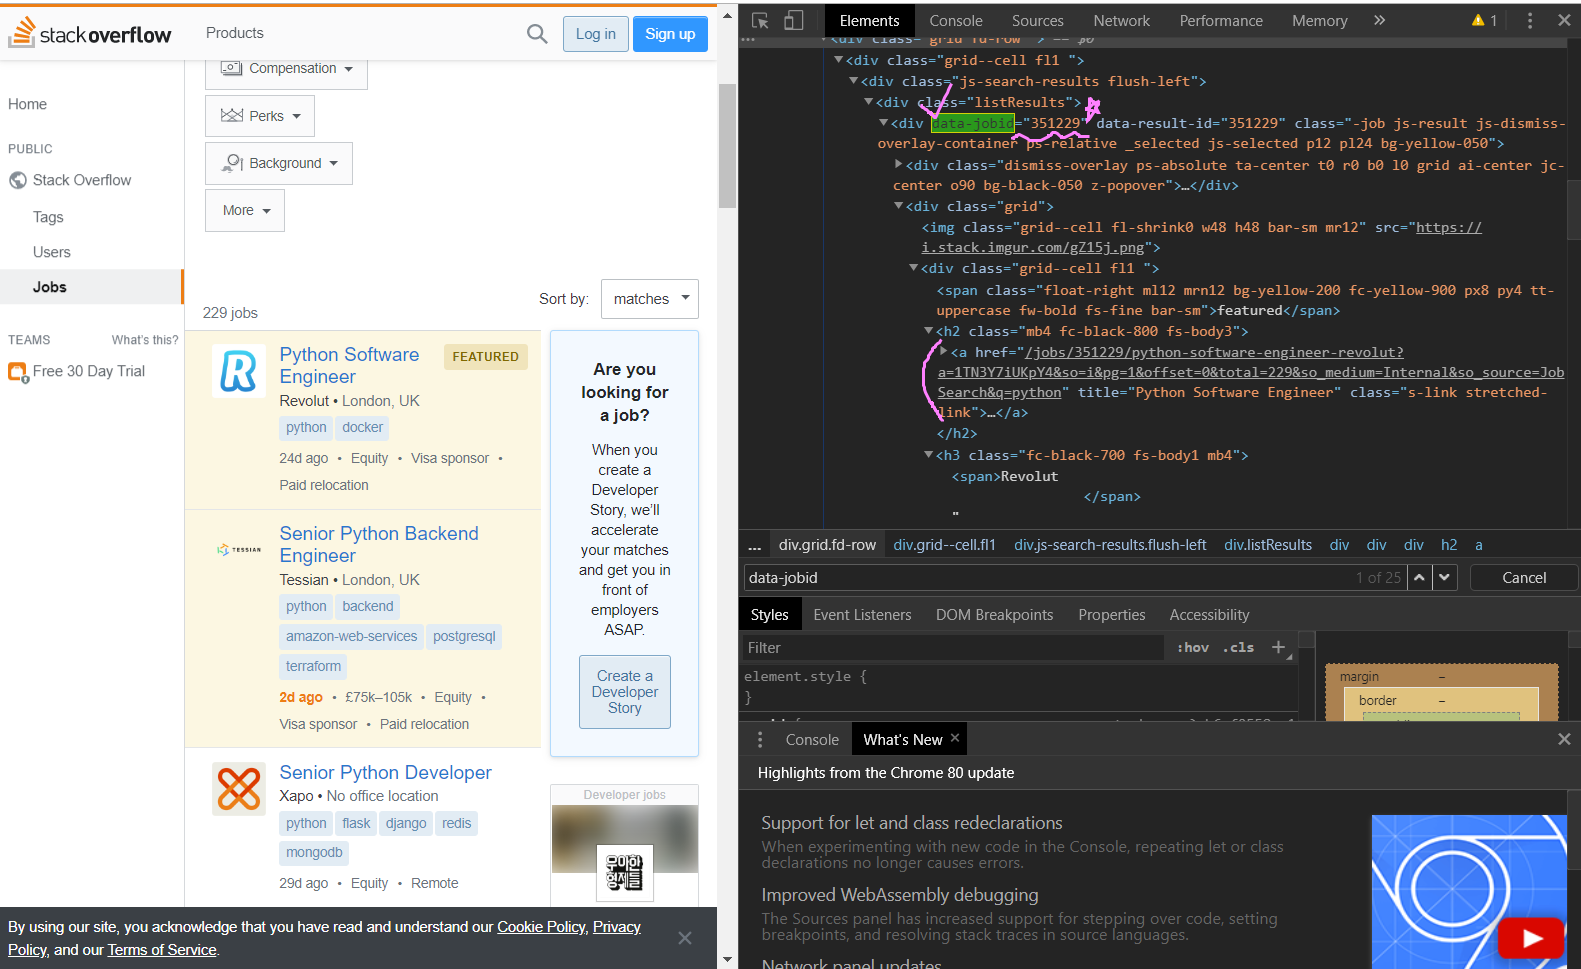Go to previous data-jobid search result
This screenshot has width=1581, height=969.
tap(1419, 577)
